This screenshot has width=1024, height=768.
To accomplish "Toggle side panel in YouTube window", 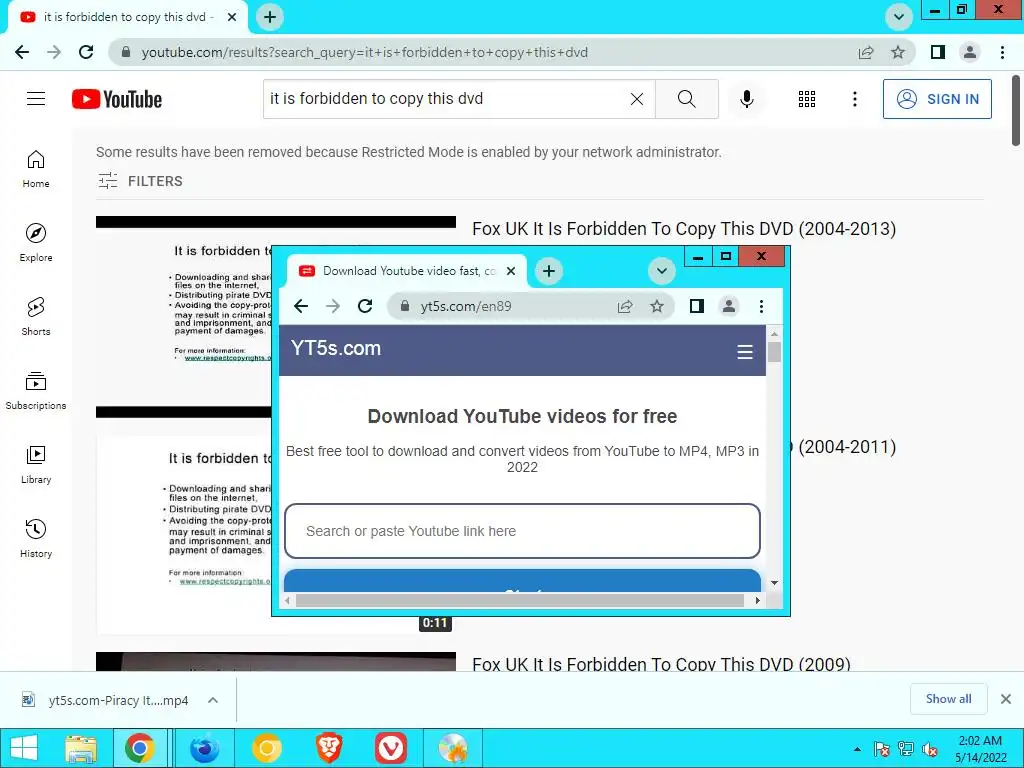I will click(x=938, y=52).
